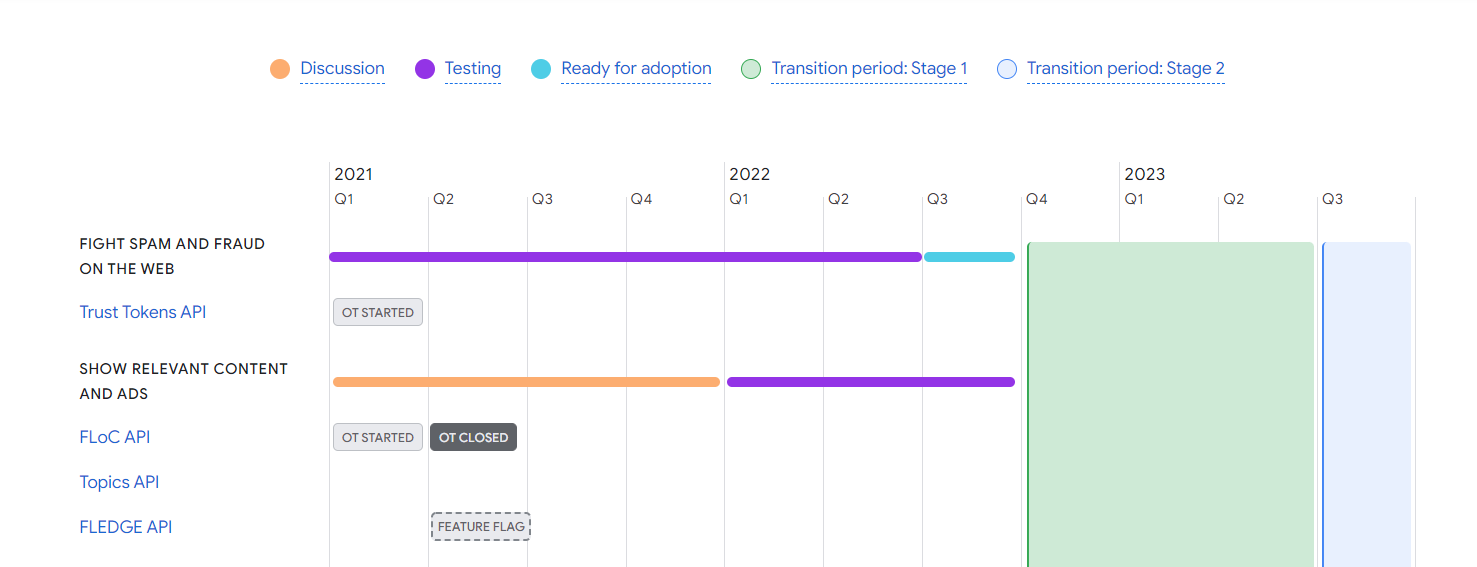Click Trust Tokens OT STARTED badge

tap(378, 312)
